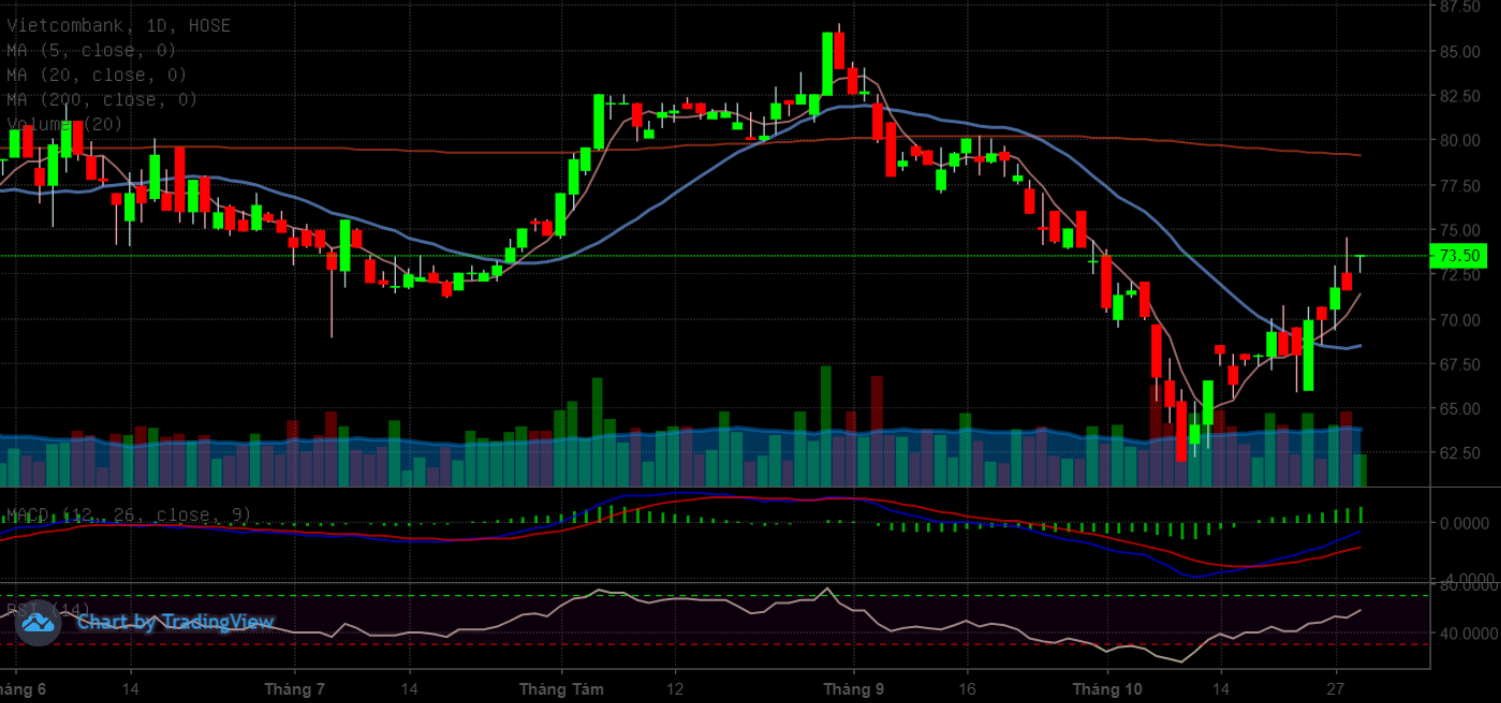1501x703 pixels.
Task: Select the MA (200, close, 0) indicator label
Action: click(101, 100)
